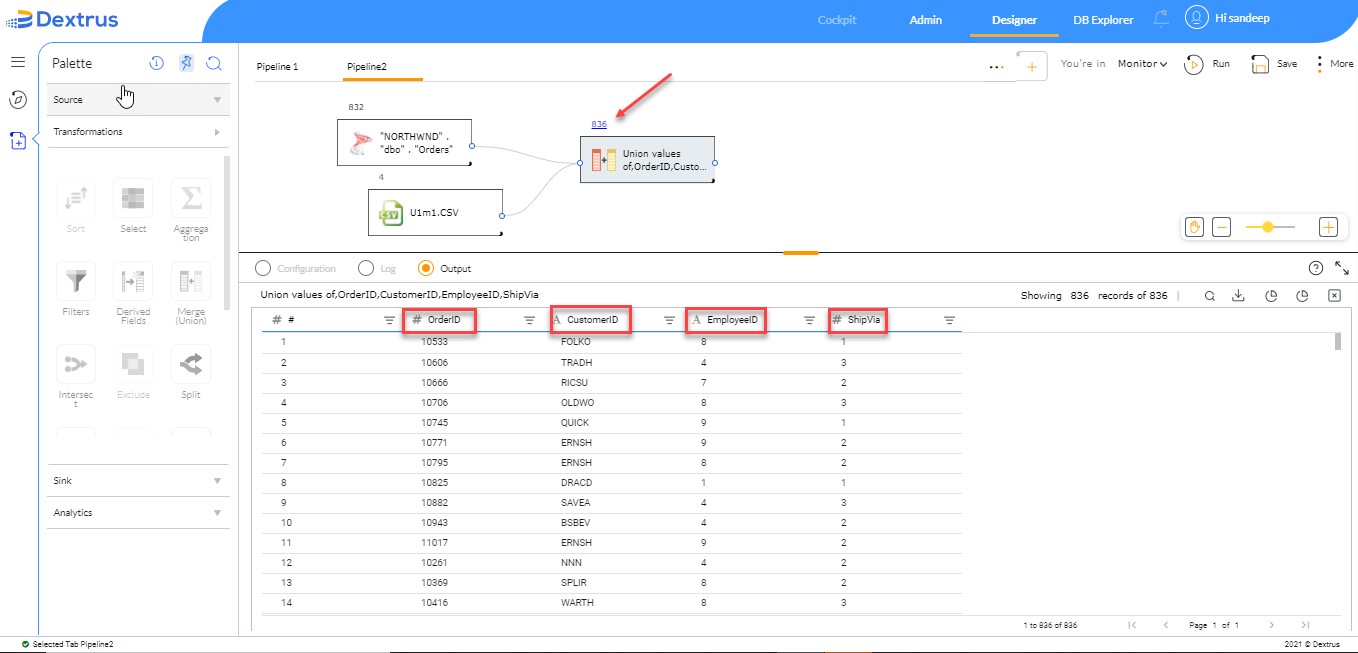Open the Cockpit menu

tap(837, 20)
